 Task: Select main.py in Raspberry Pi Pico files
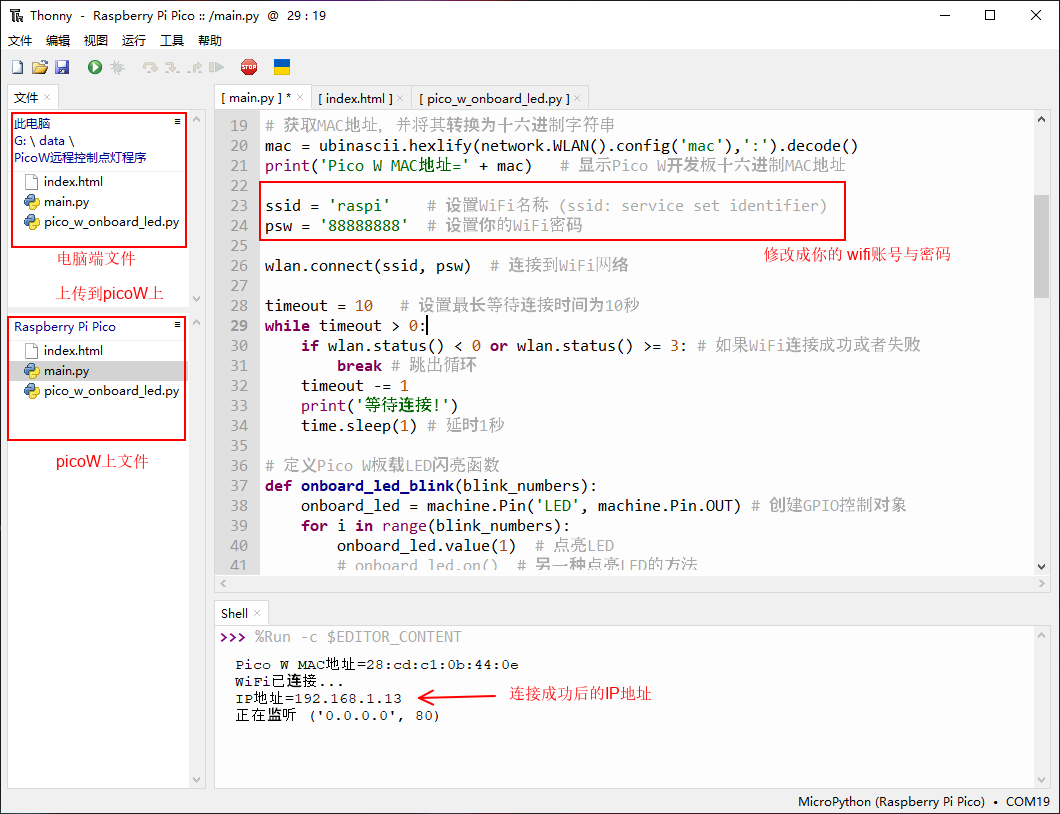tap(66, 371)
